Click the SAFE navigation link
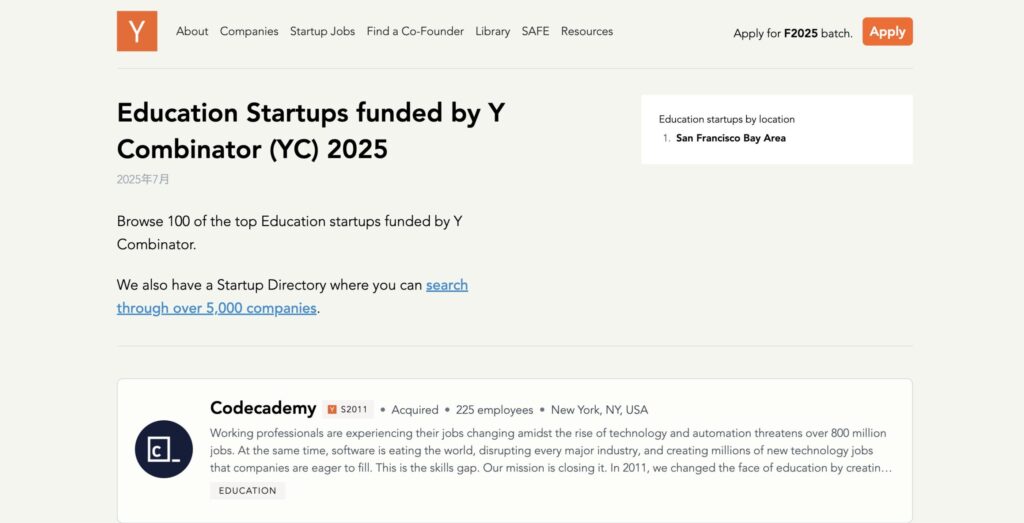Image resolution: width=1024 pixels, height=523 pixels. [535, 31]
